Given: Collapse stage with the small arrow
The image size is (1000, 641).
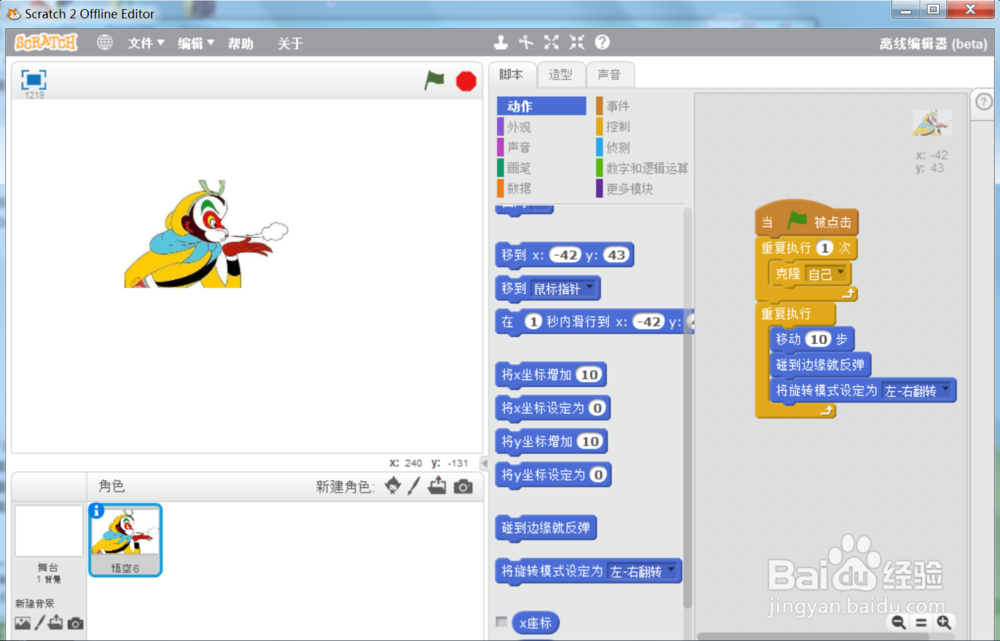Looking at the screenshot, I should click(485, 464).
